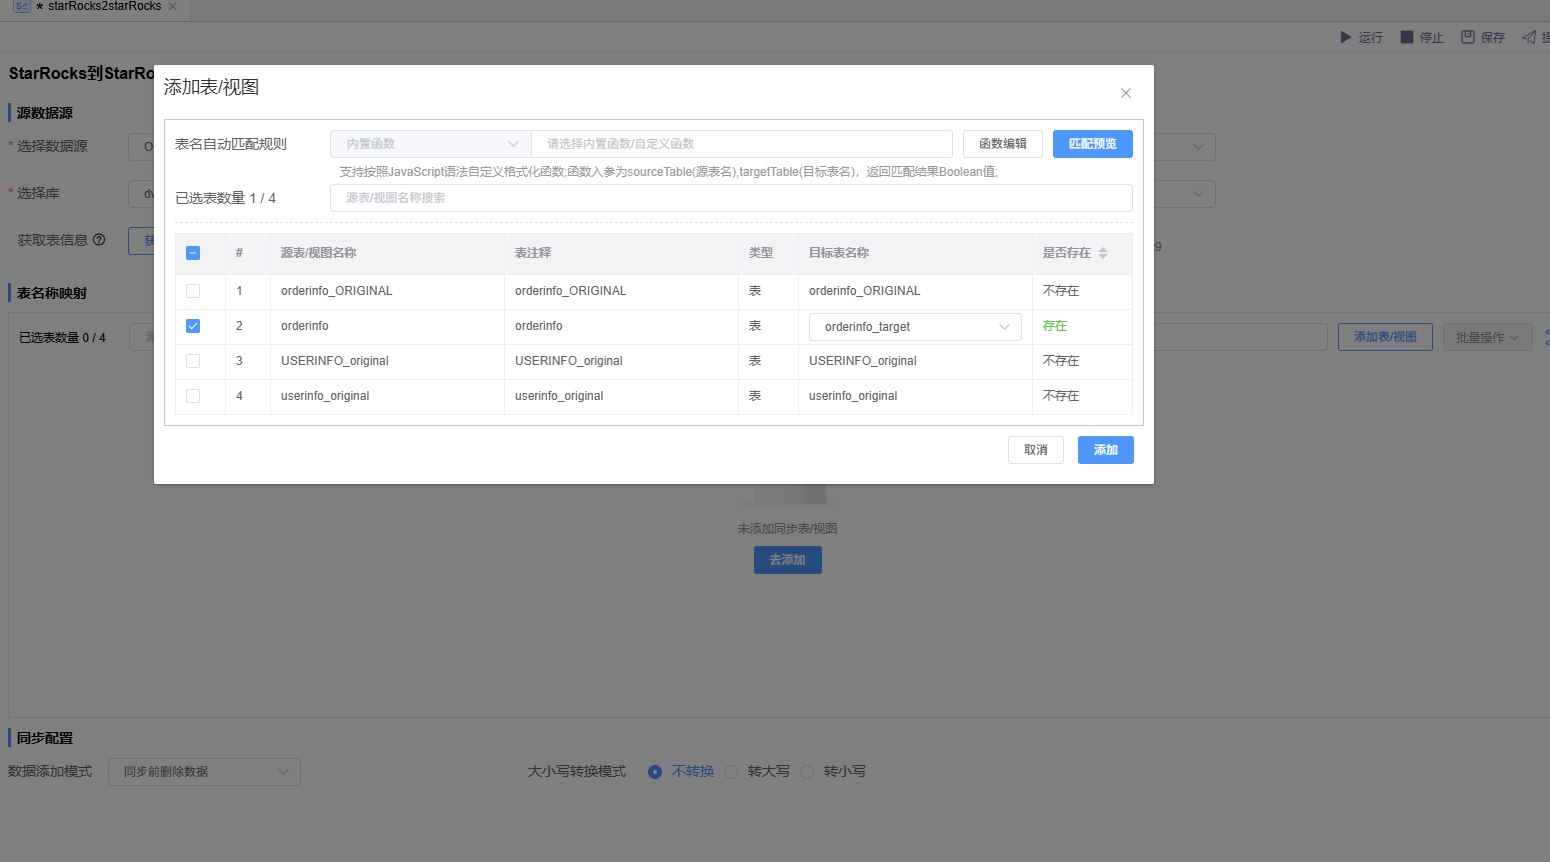Image resolution: width=1550 pixels, height=862 pixels.
Task: Click the 源表/视图名称搜索 search field
Action: click(730, 198)
